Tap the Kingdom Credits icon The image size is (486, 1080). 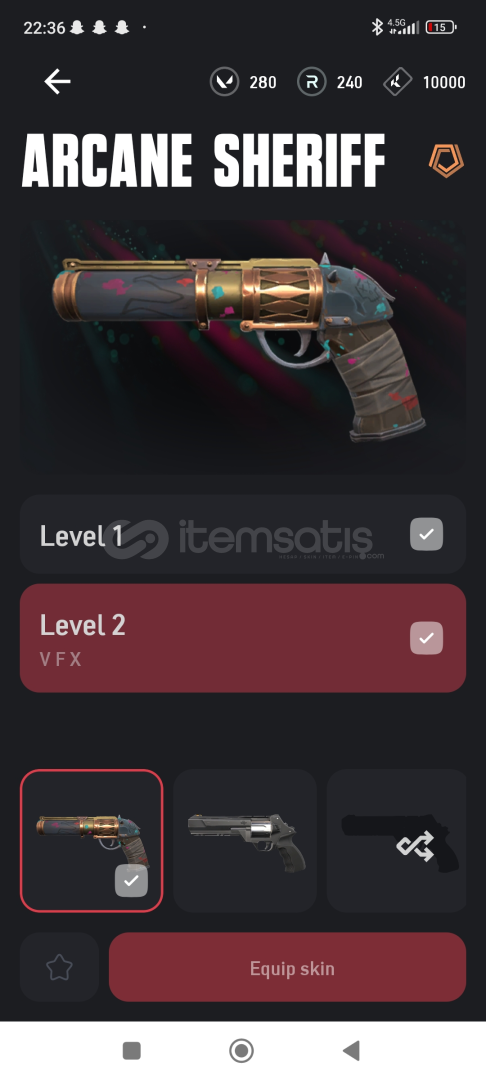point(397,83)
